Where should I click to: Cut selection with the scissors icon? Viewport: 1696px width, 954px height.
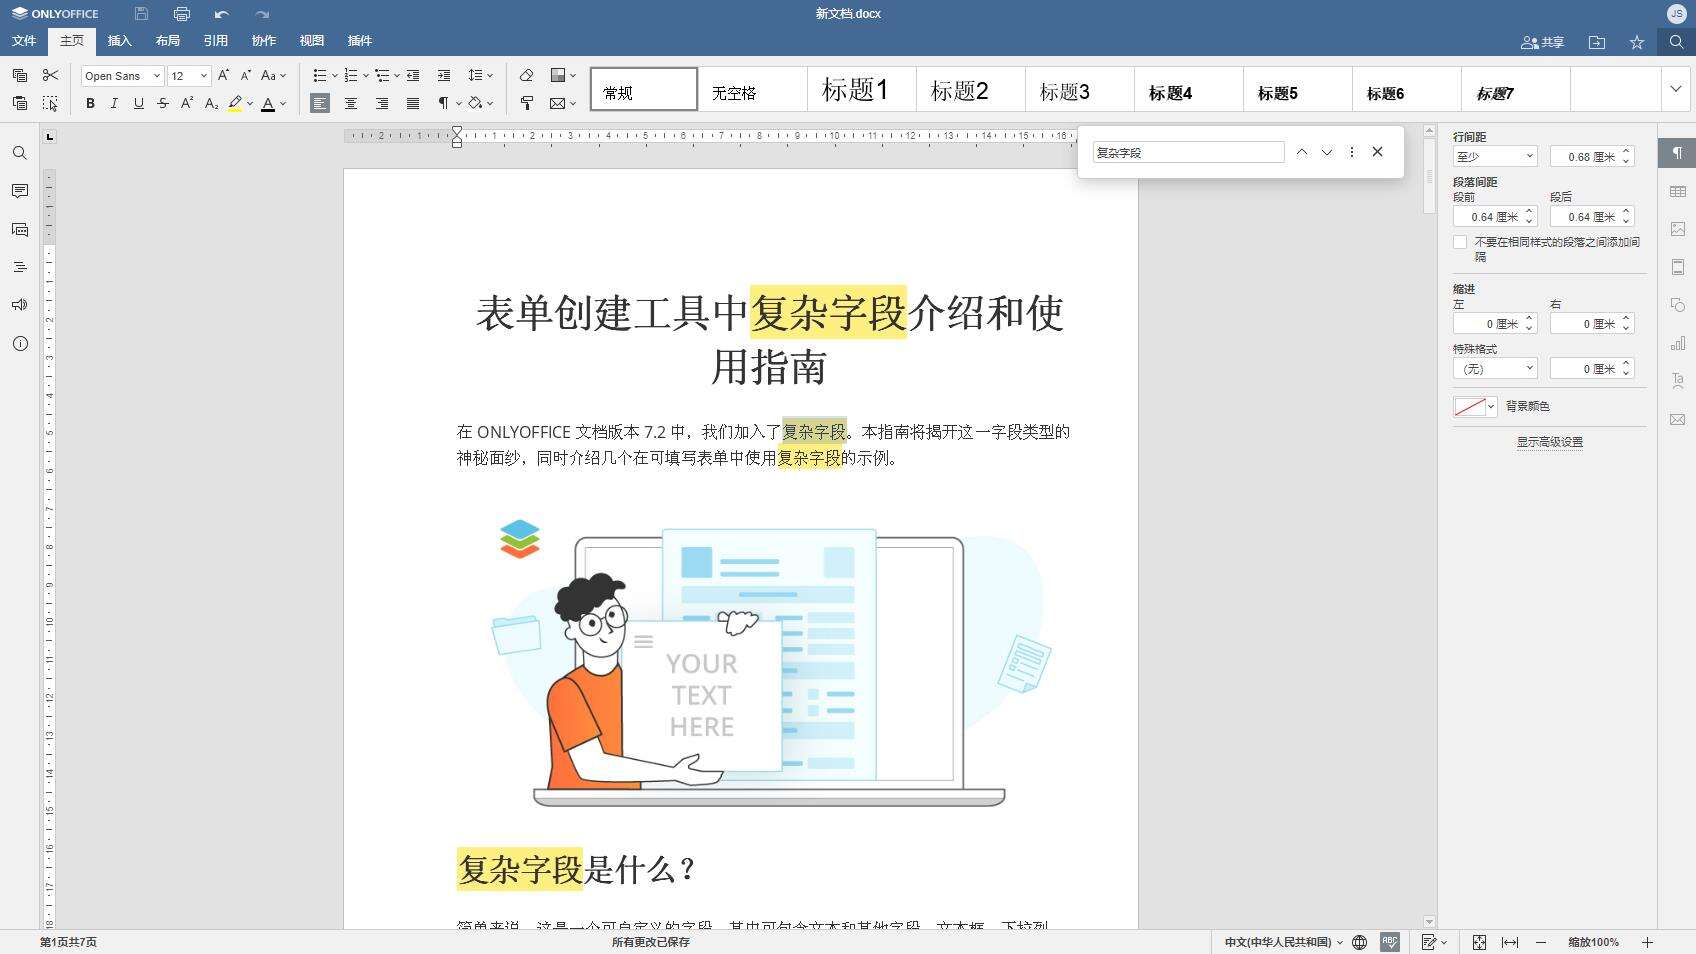(x=50, y=75)
